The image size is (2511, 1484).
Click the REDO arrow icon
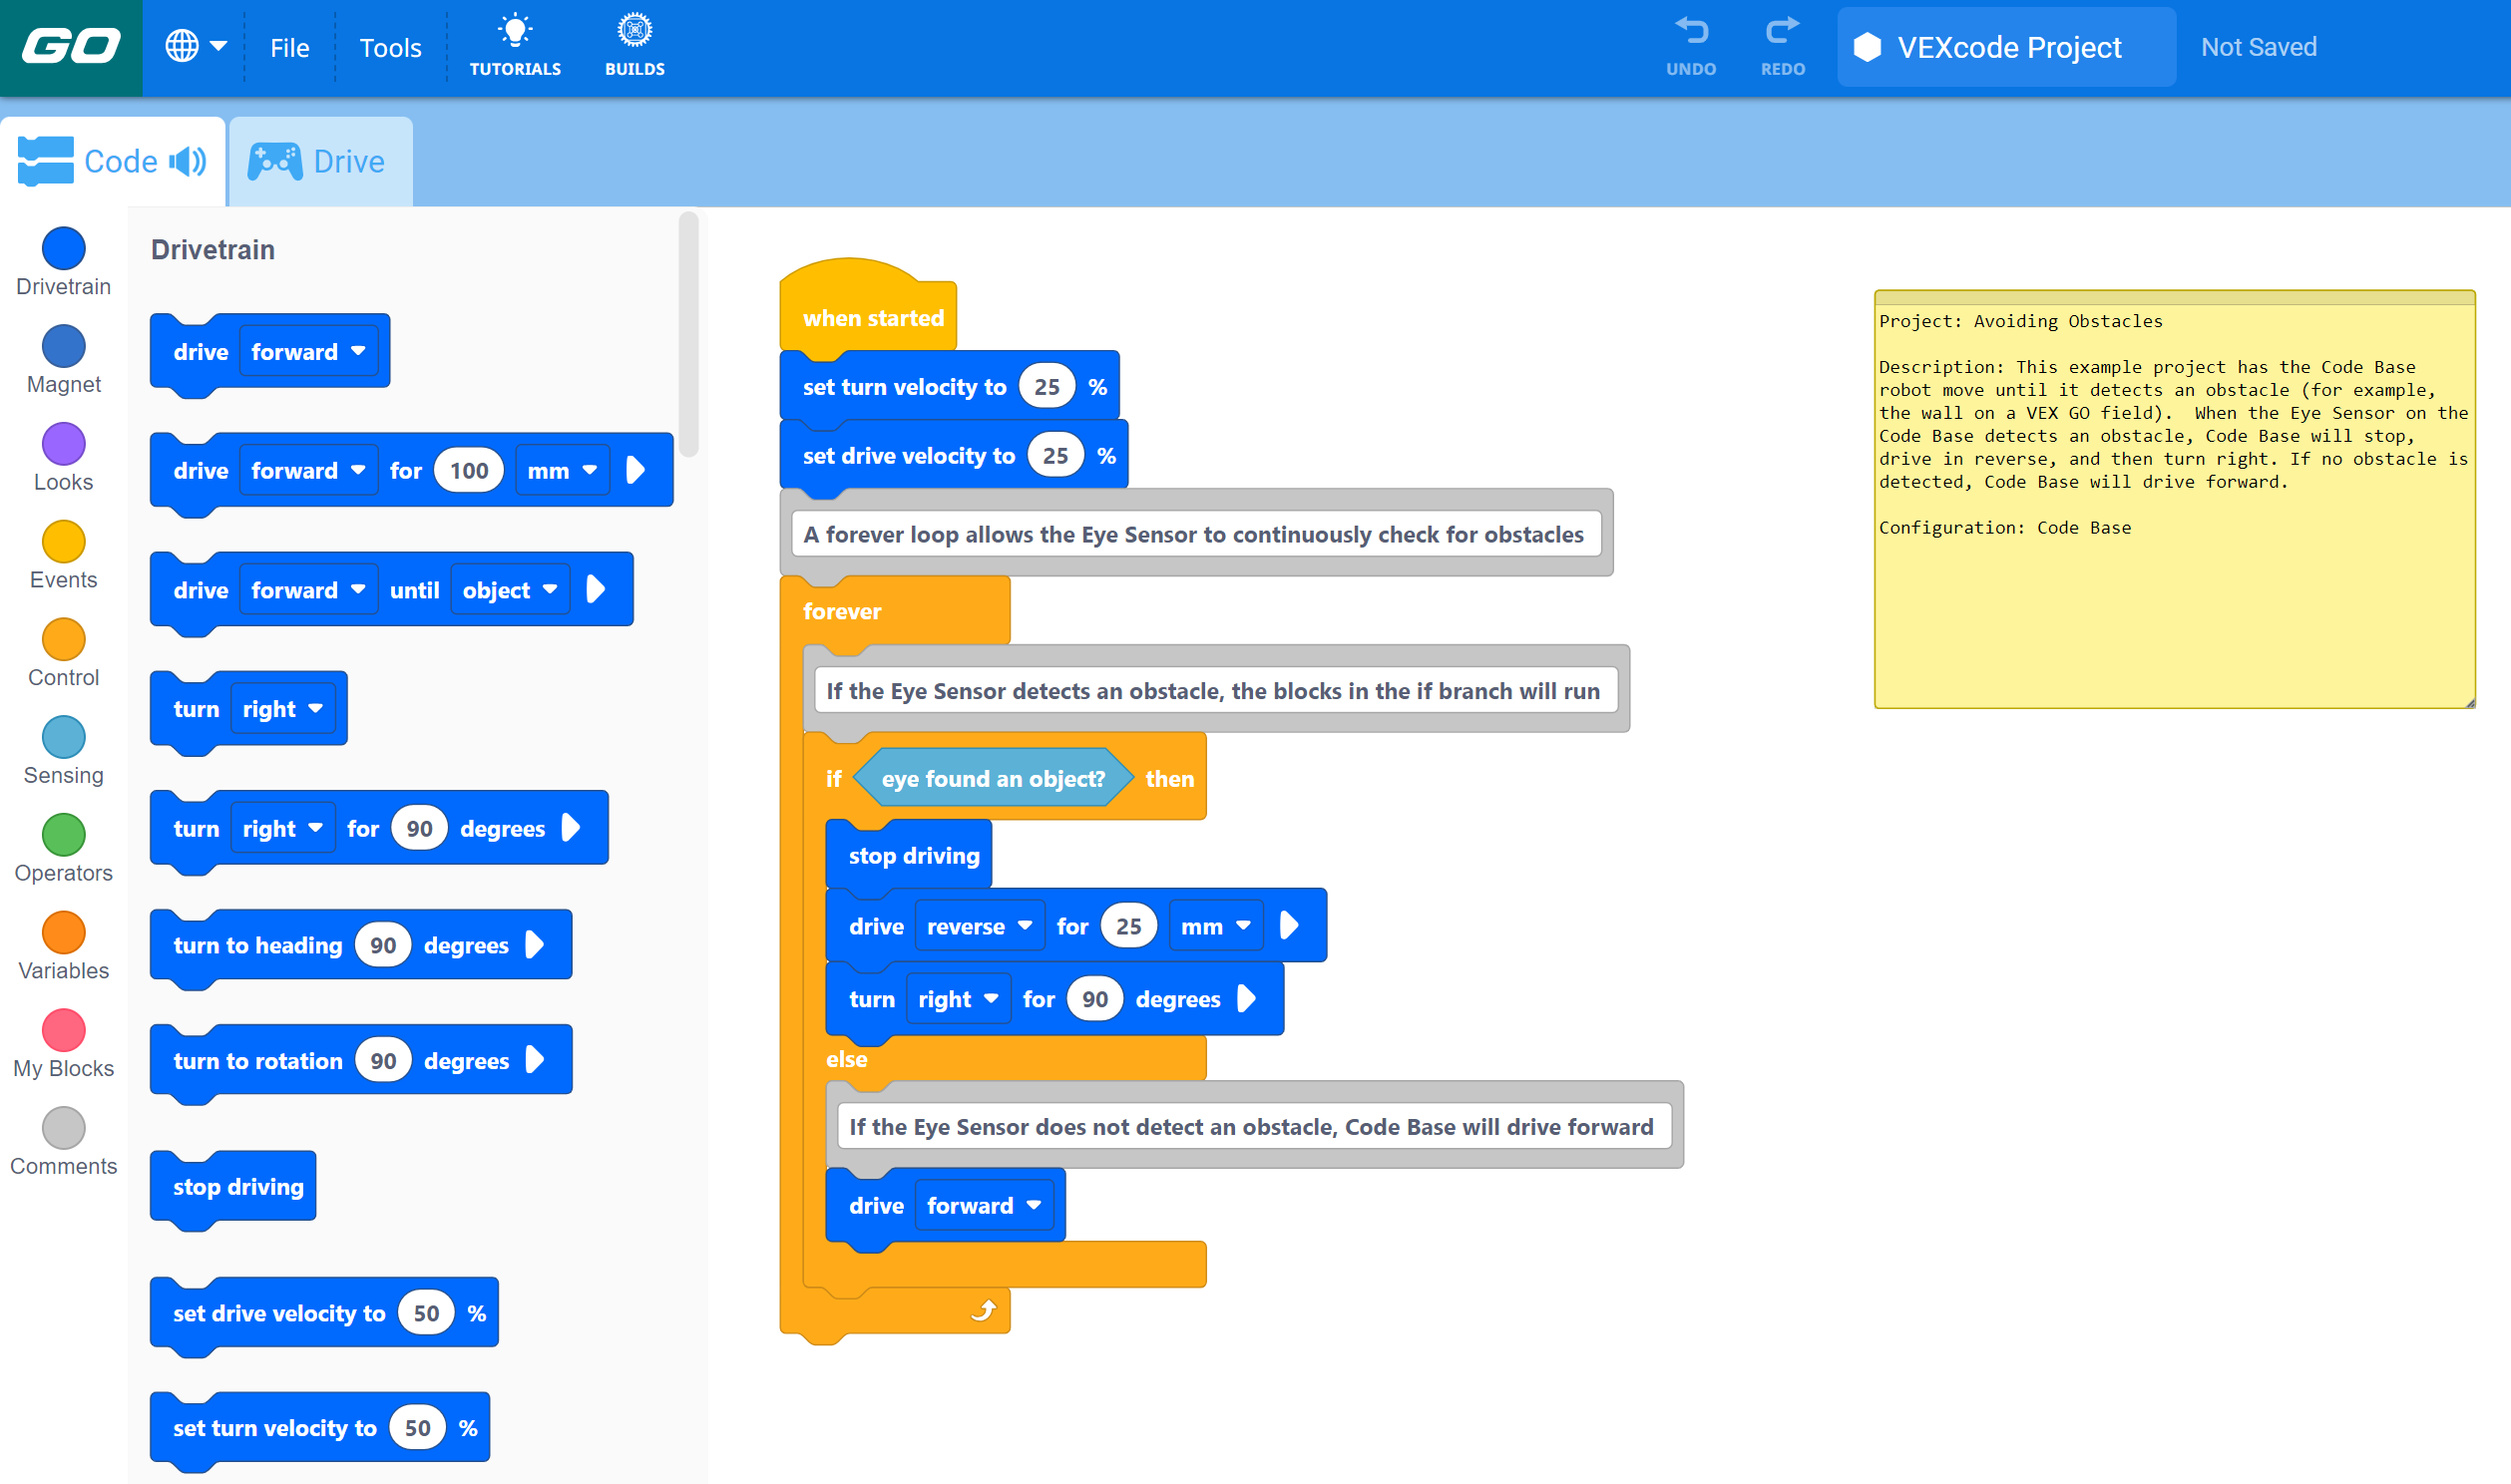1782,30
